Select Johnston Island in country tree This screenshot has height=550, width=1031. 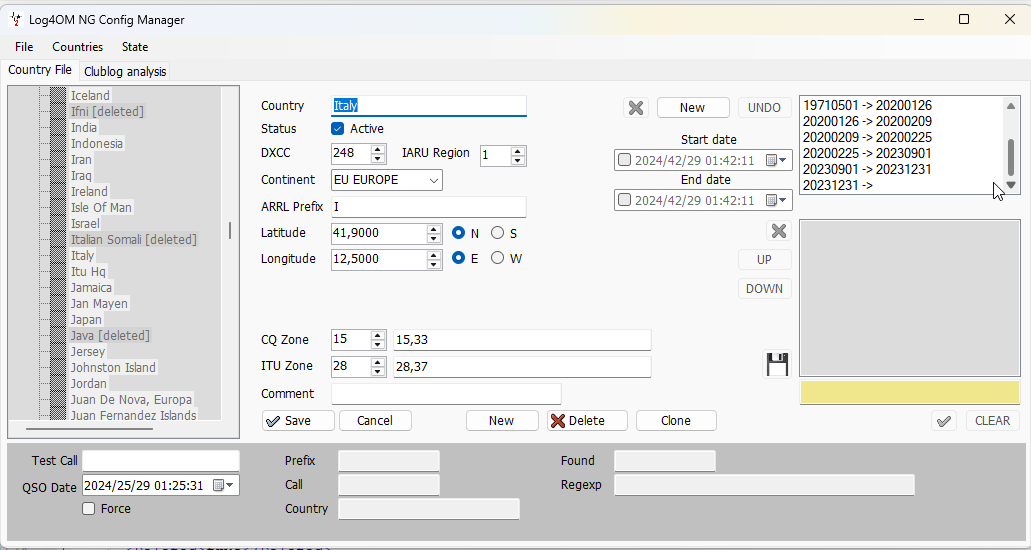(113, 368)
